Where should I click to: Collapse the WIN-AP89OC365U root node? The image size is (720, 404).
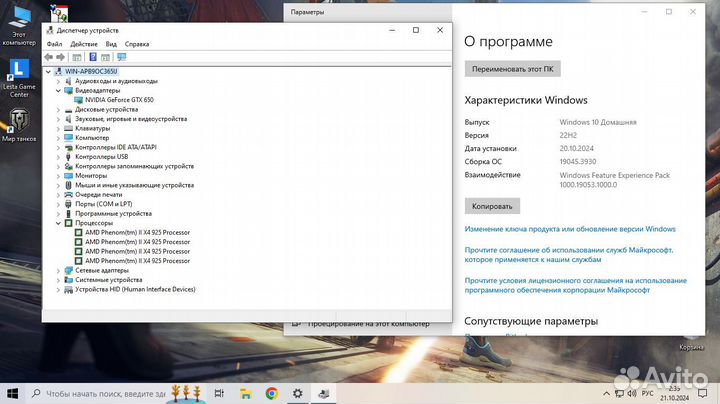pos(48,72)
